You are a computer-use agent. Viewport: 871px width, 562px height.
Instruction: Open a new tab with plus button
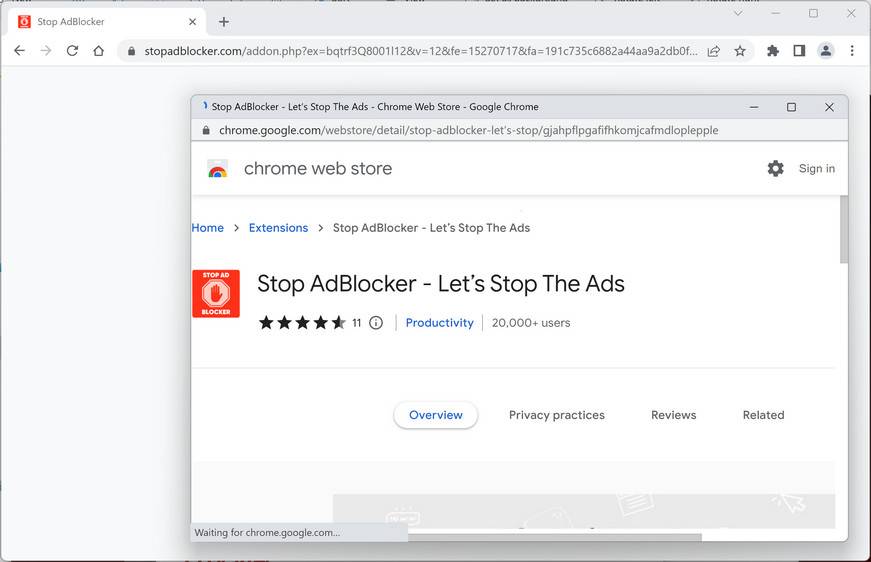[223, 22]
